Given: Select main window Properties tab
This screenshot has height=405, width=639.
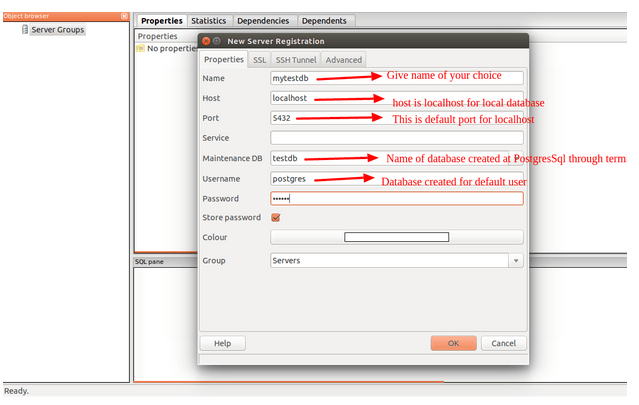Looking at the screenshot, I should point(162,21).
